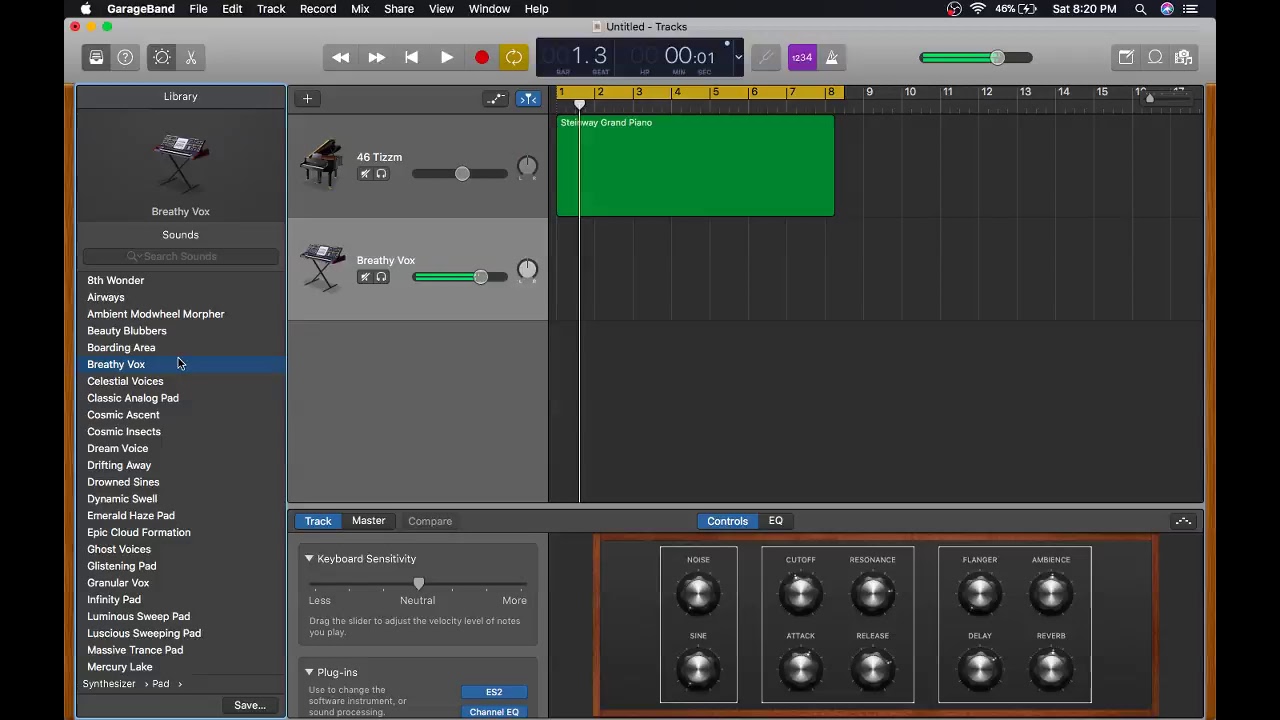Click the Save... button in Library
Viewport: 1280px width, 720px height.
pos(250,705)
